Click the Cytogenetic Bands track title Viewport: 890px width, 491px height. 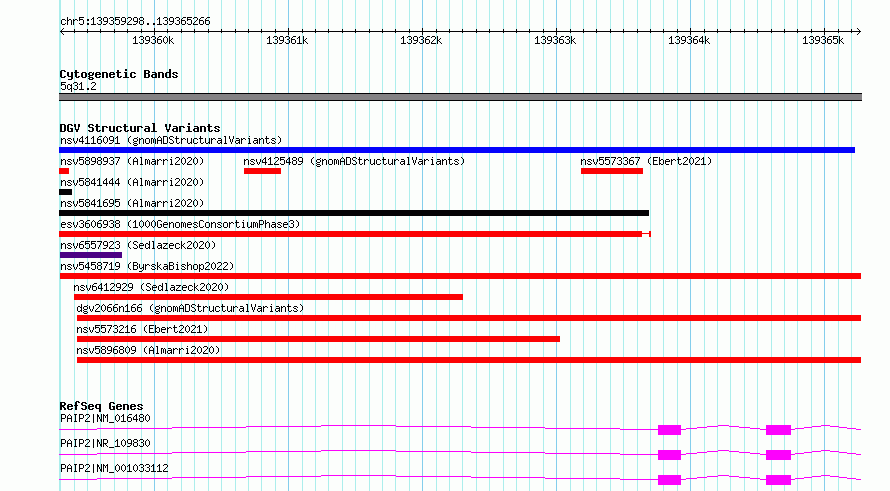click(119, 74)
